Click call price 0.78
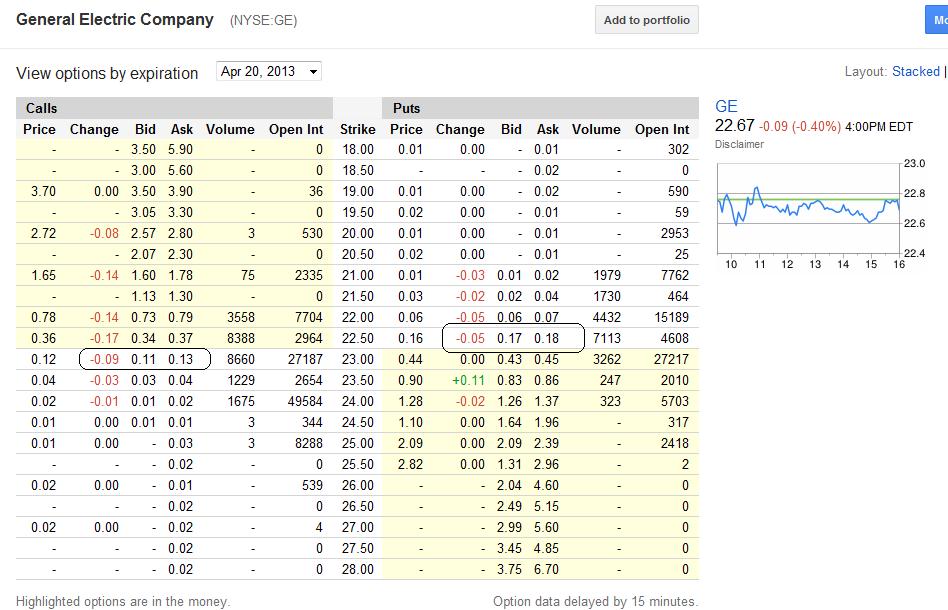Image resolution: width=948 pixels, height=610 pixels. (x=43, y=317)
